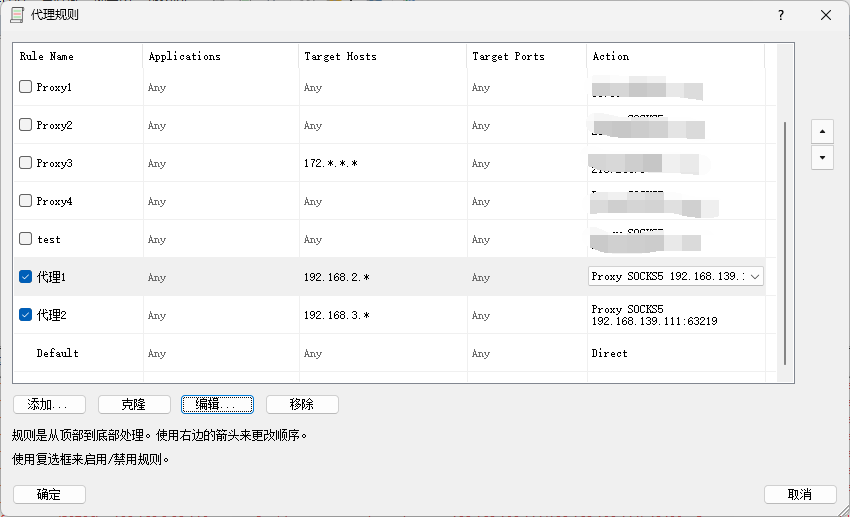Select the Default rule name
Viewport: 850px width, 517px height.
click(x=57, y=353)
